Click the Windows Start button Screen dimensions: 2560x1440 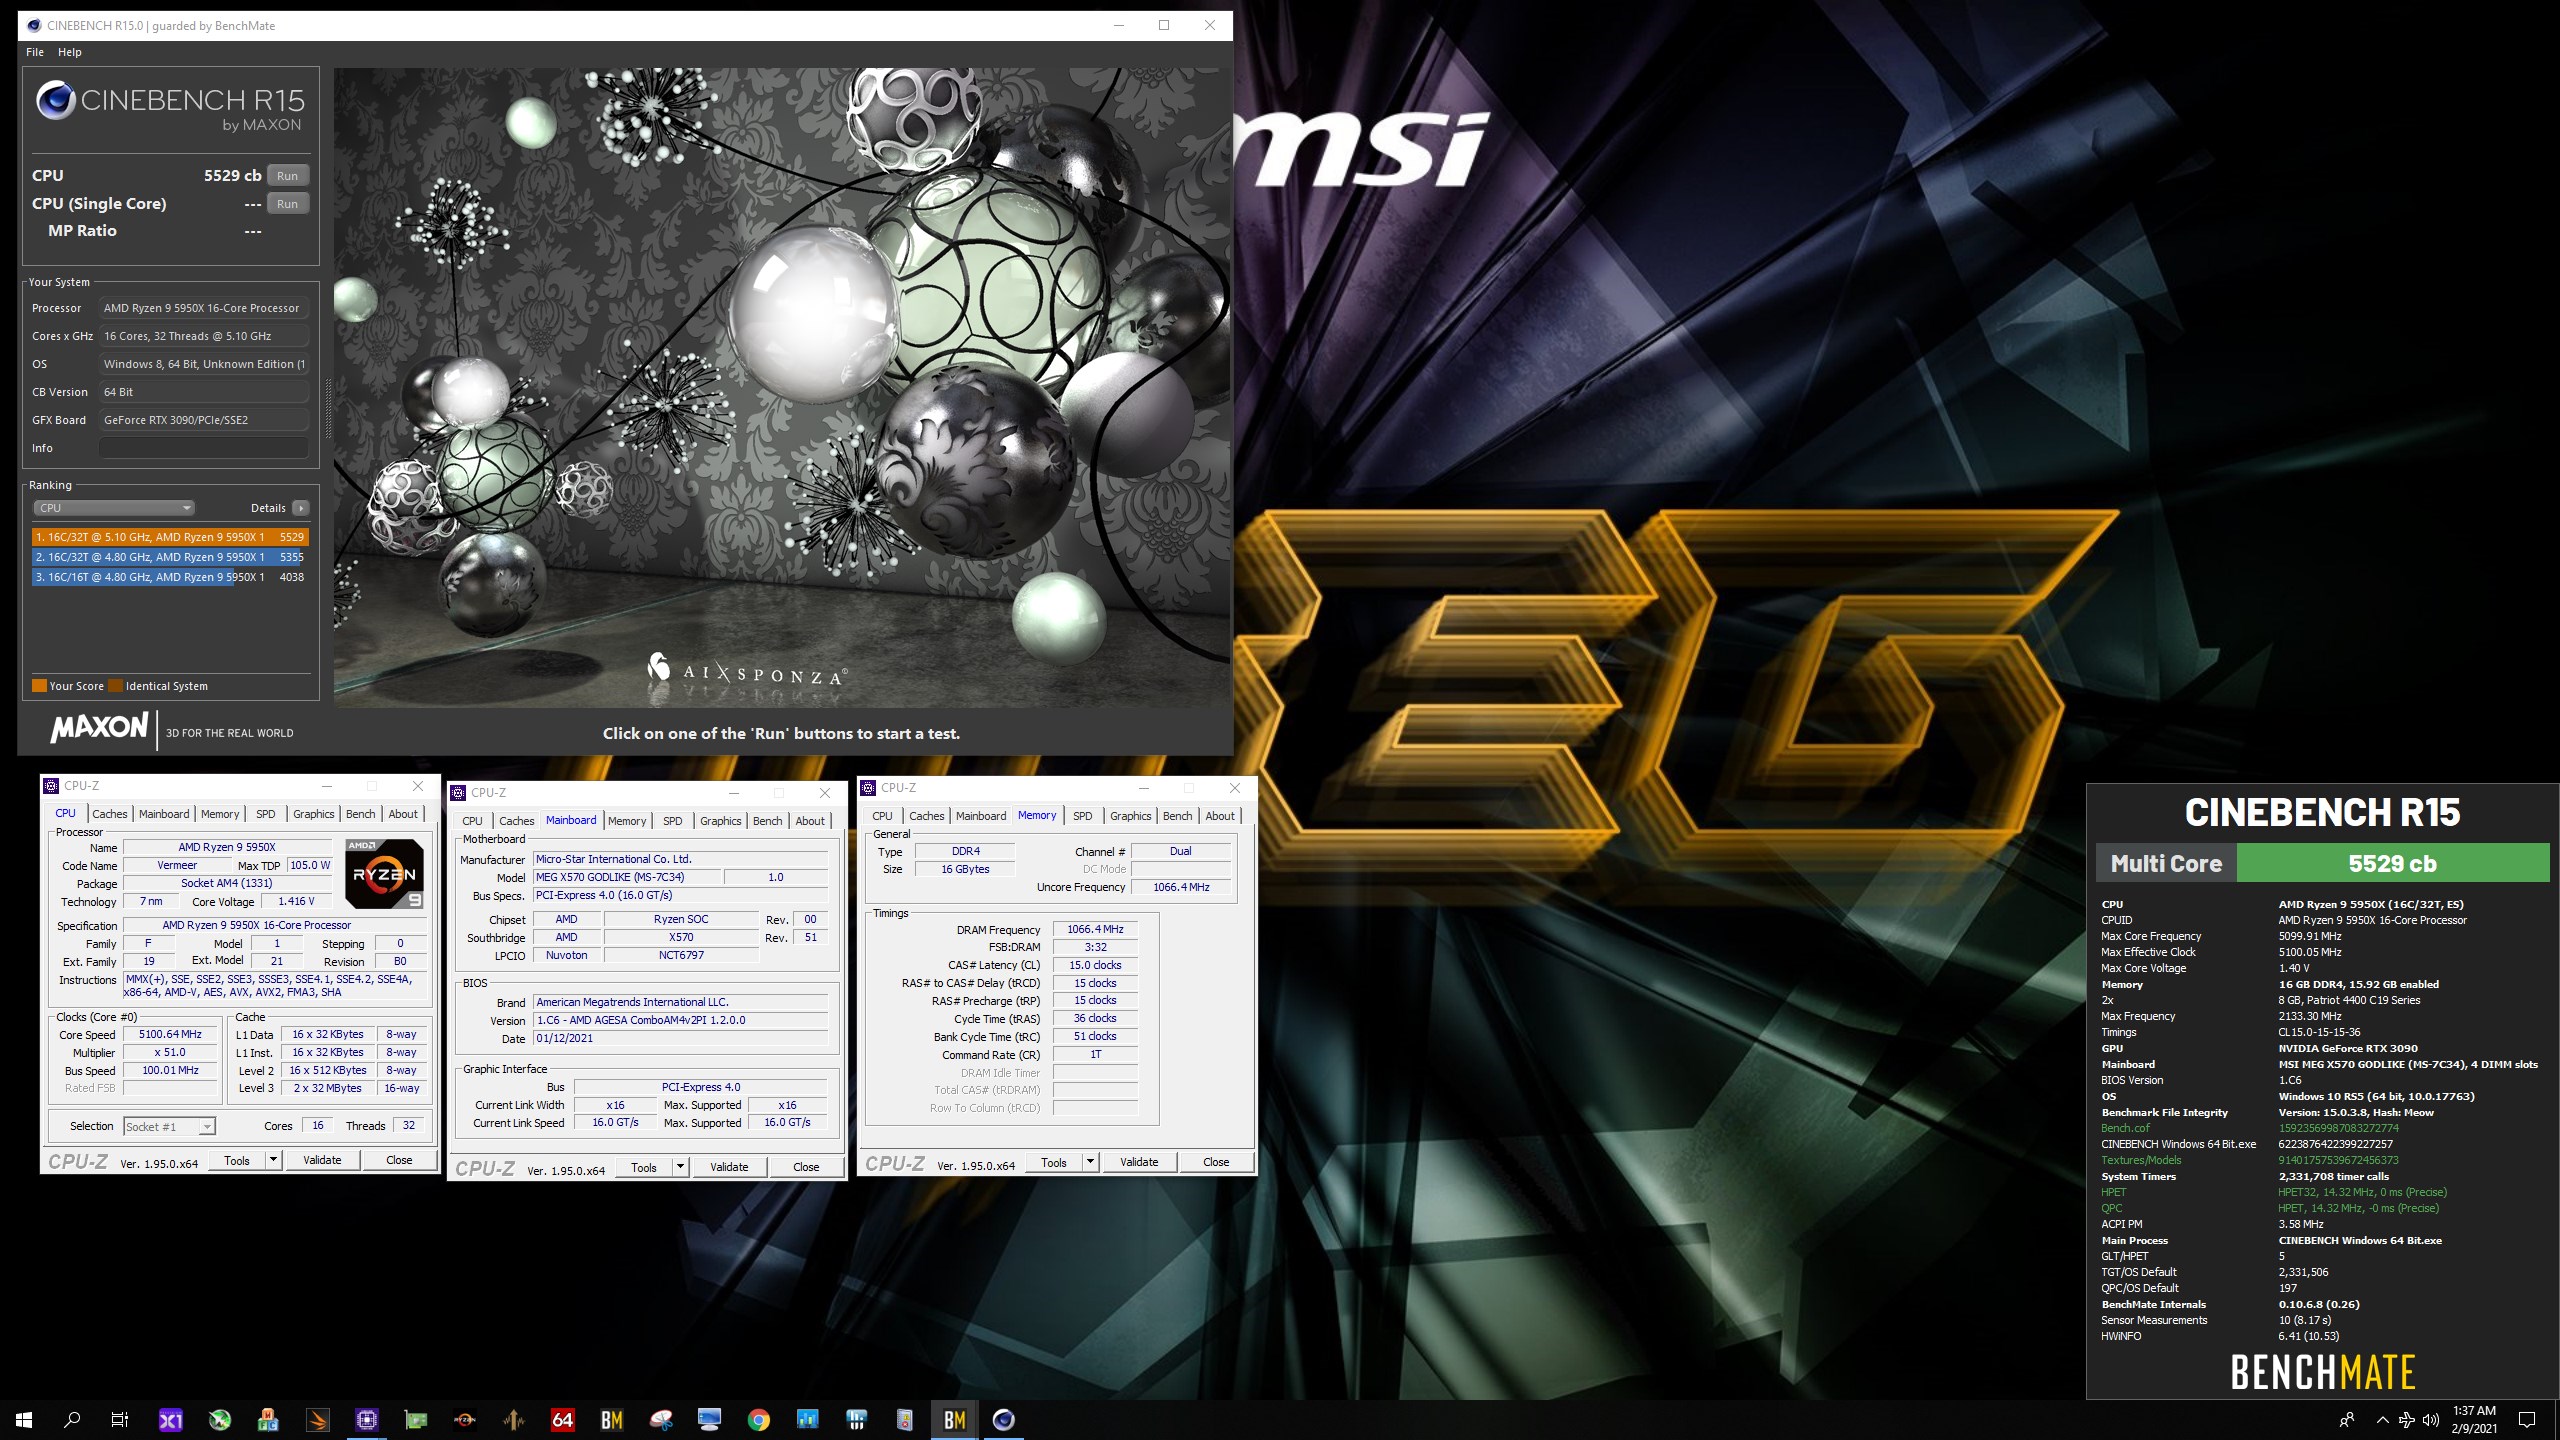[24, 1419]
